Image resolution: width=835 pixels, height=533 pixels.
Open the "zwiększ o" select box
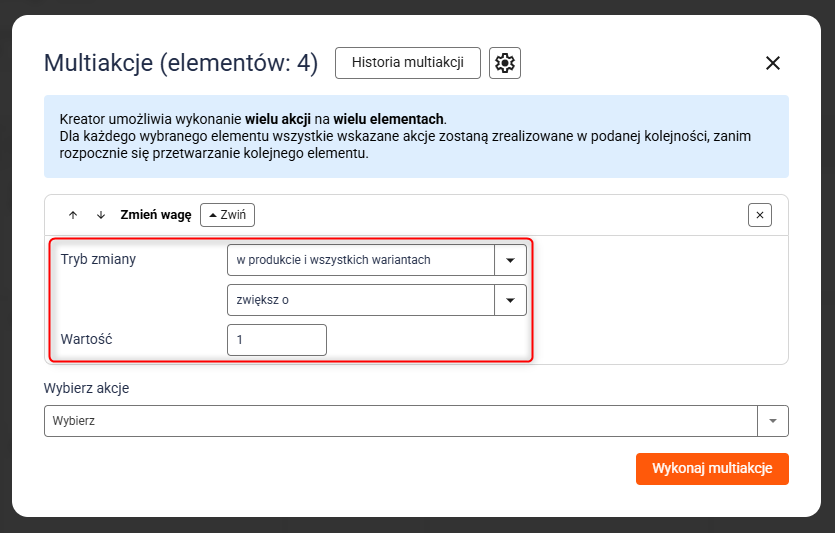(361, 300)
